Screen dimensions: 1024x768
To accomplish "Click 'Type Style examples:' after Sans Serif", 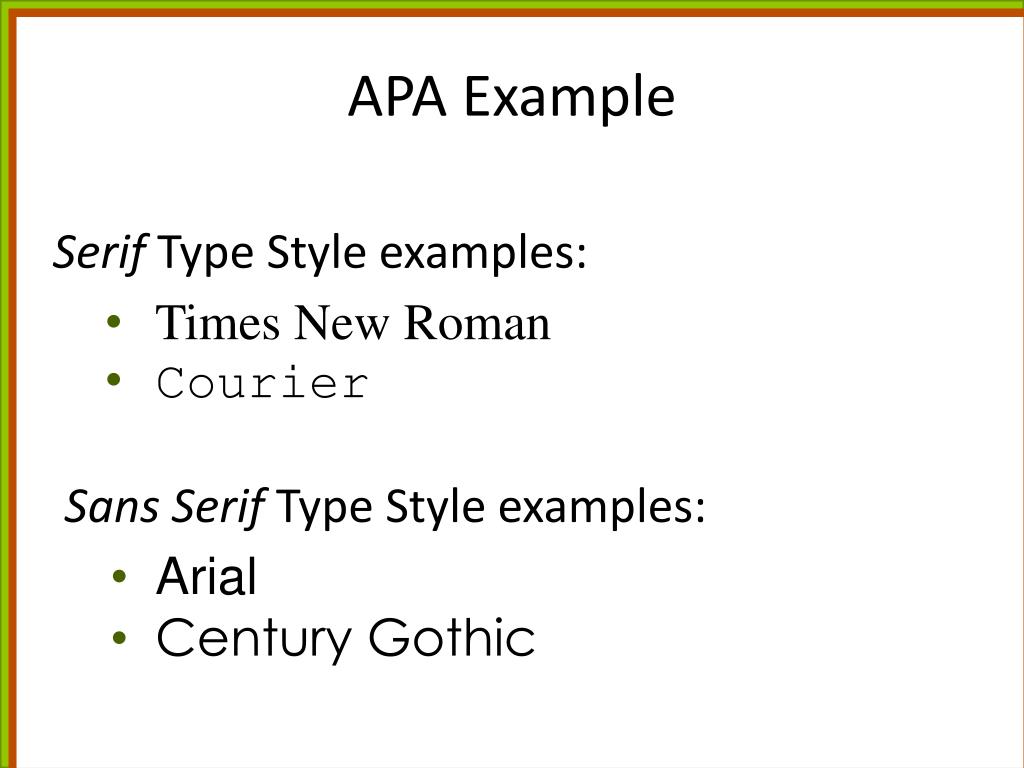I will [x=490, y=507].
